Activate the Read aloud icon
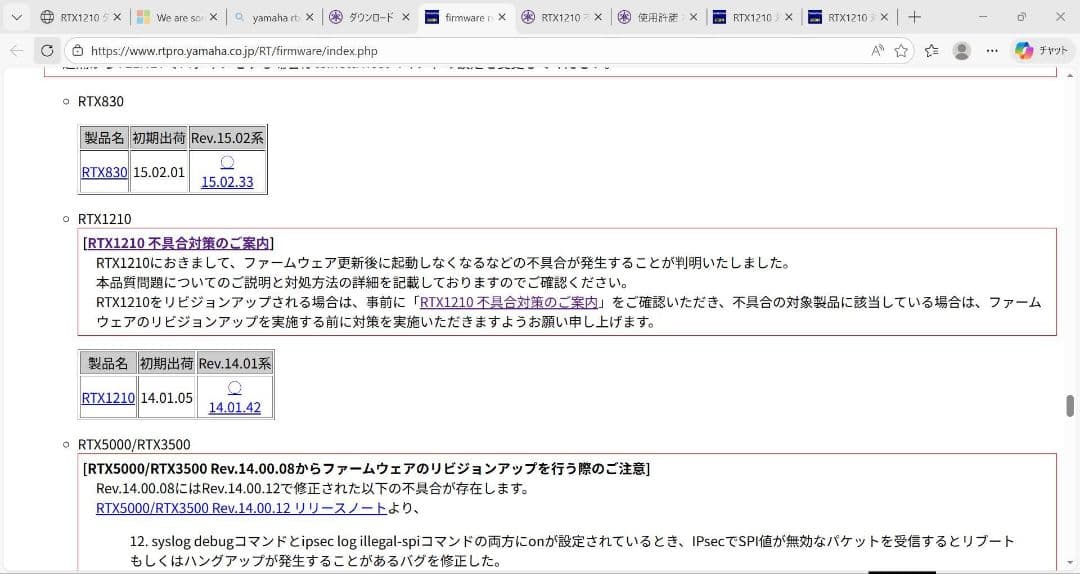1080x574 pixels. point(877,50)
